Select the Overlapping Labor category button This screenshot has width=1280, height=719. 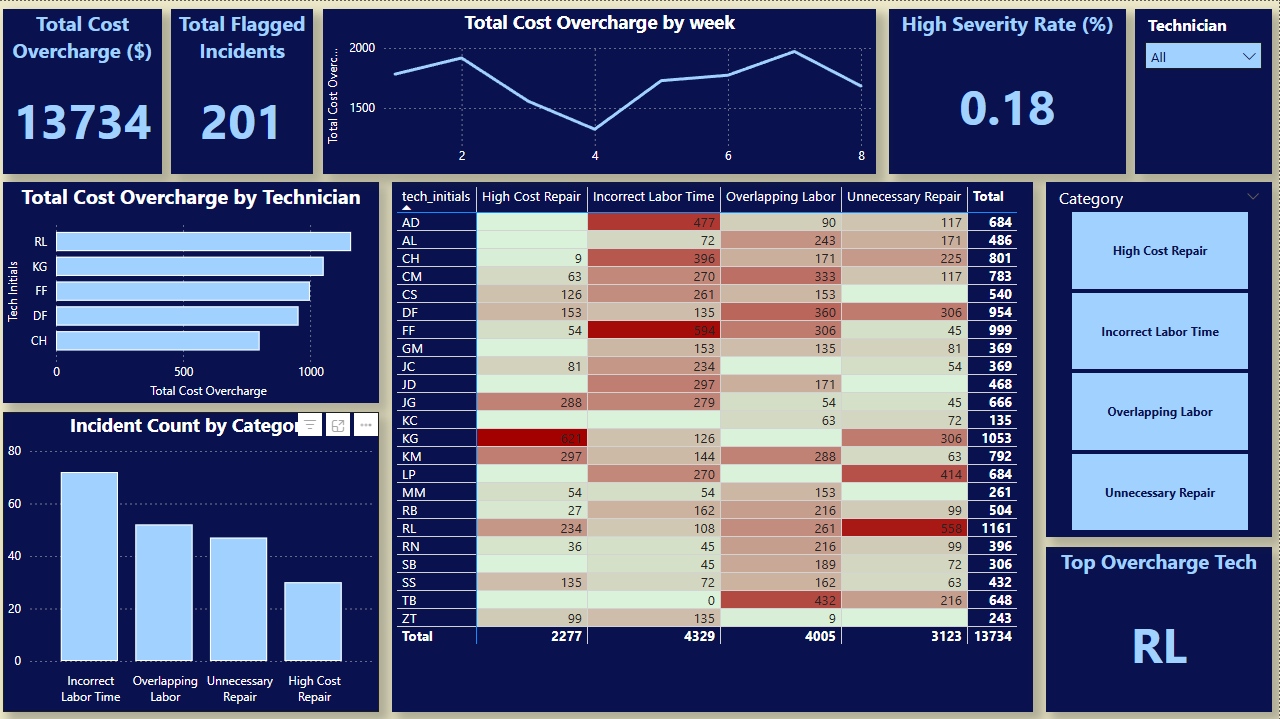click(x=1159, y=411)
